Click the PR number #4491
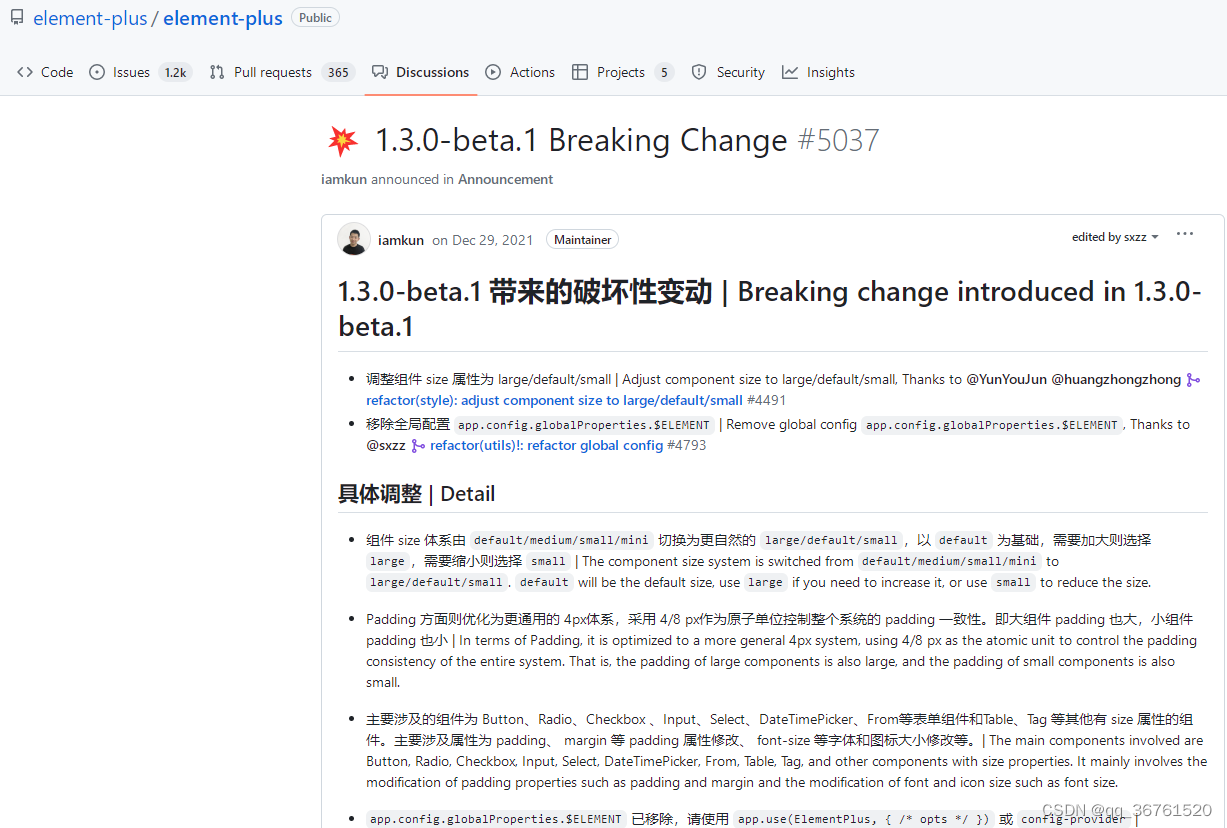1227x828 pixels. [x=766, y=401]
